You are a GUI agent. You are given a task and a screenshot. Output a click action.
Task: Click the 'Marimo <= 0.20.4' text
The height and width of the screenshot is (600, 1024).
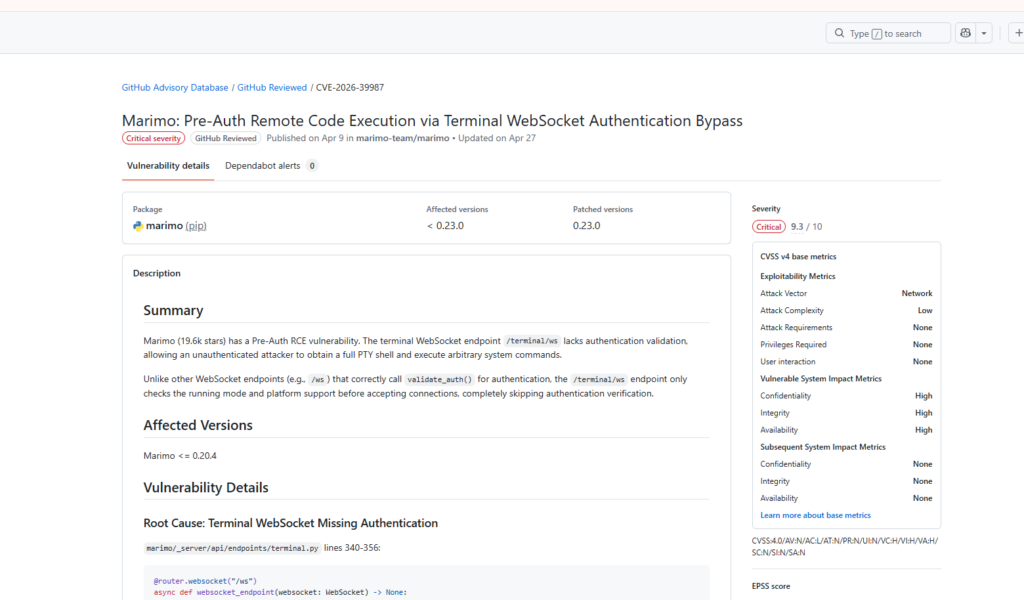pyautogui.click(x=180, y=456)
